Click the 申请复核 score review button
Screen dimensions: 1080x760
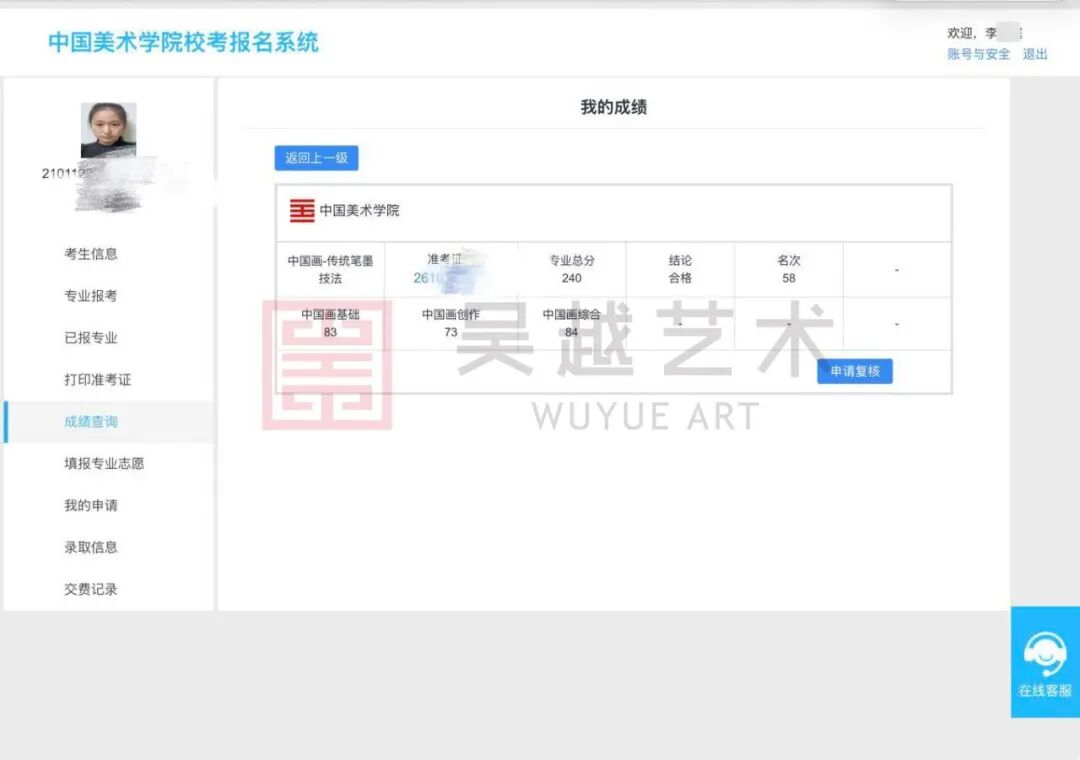[x=854, y=371]
